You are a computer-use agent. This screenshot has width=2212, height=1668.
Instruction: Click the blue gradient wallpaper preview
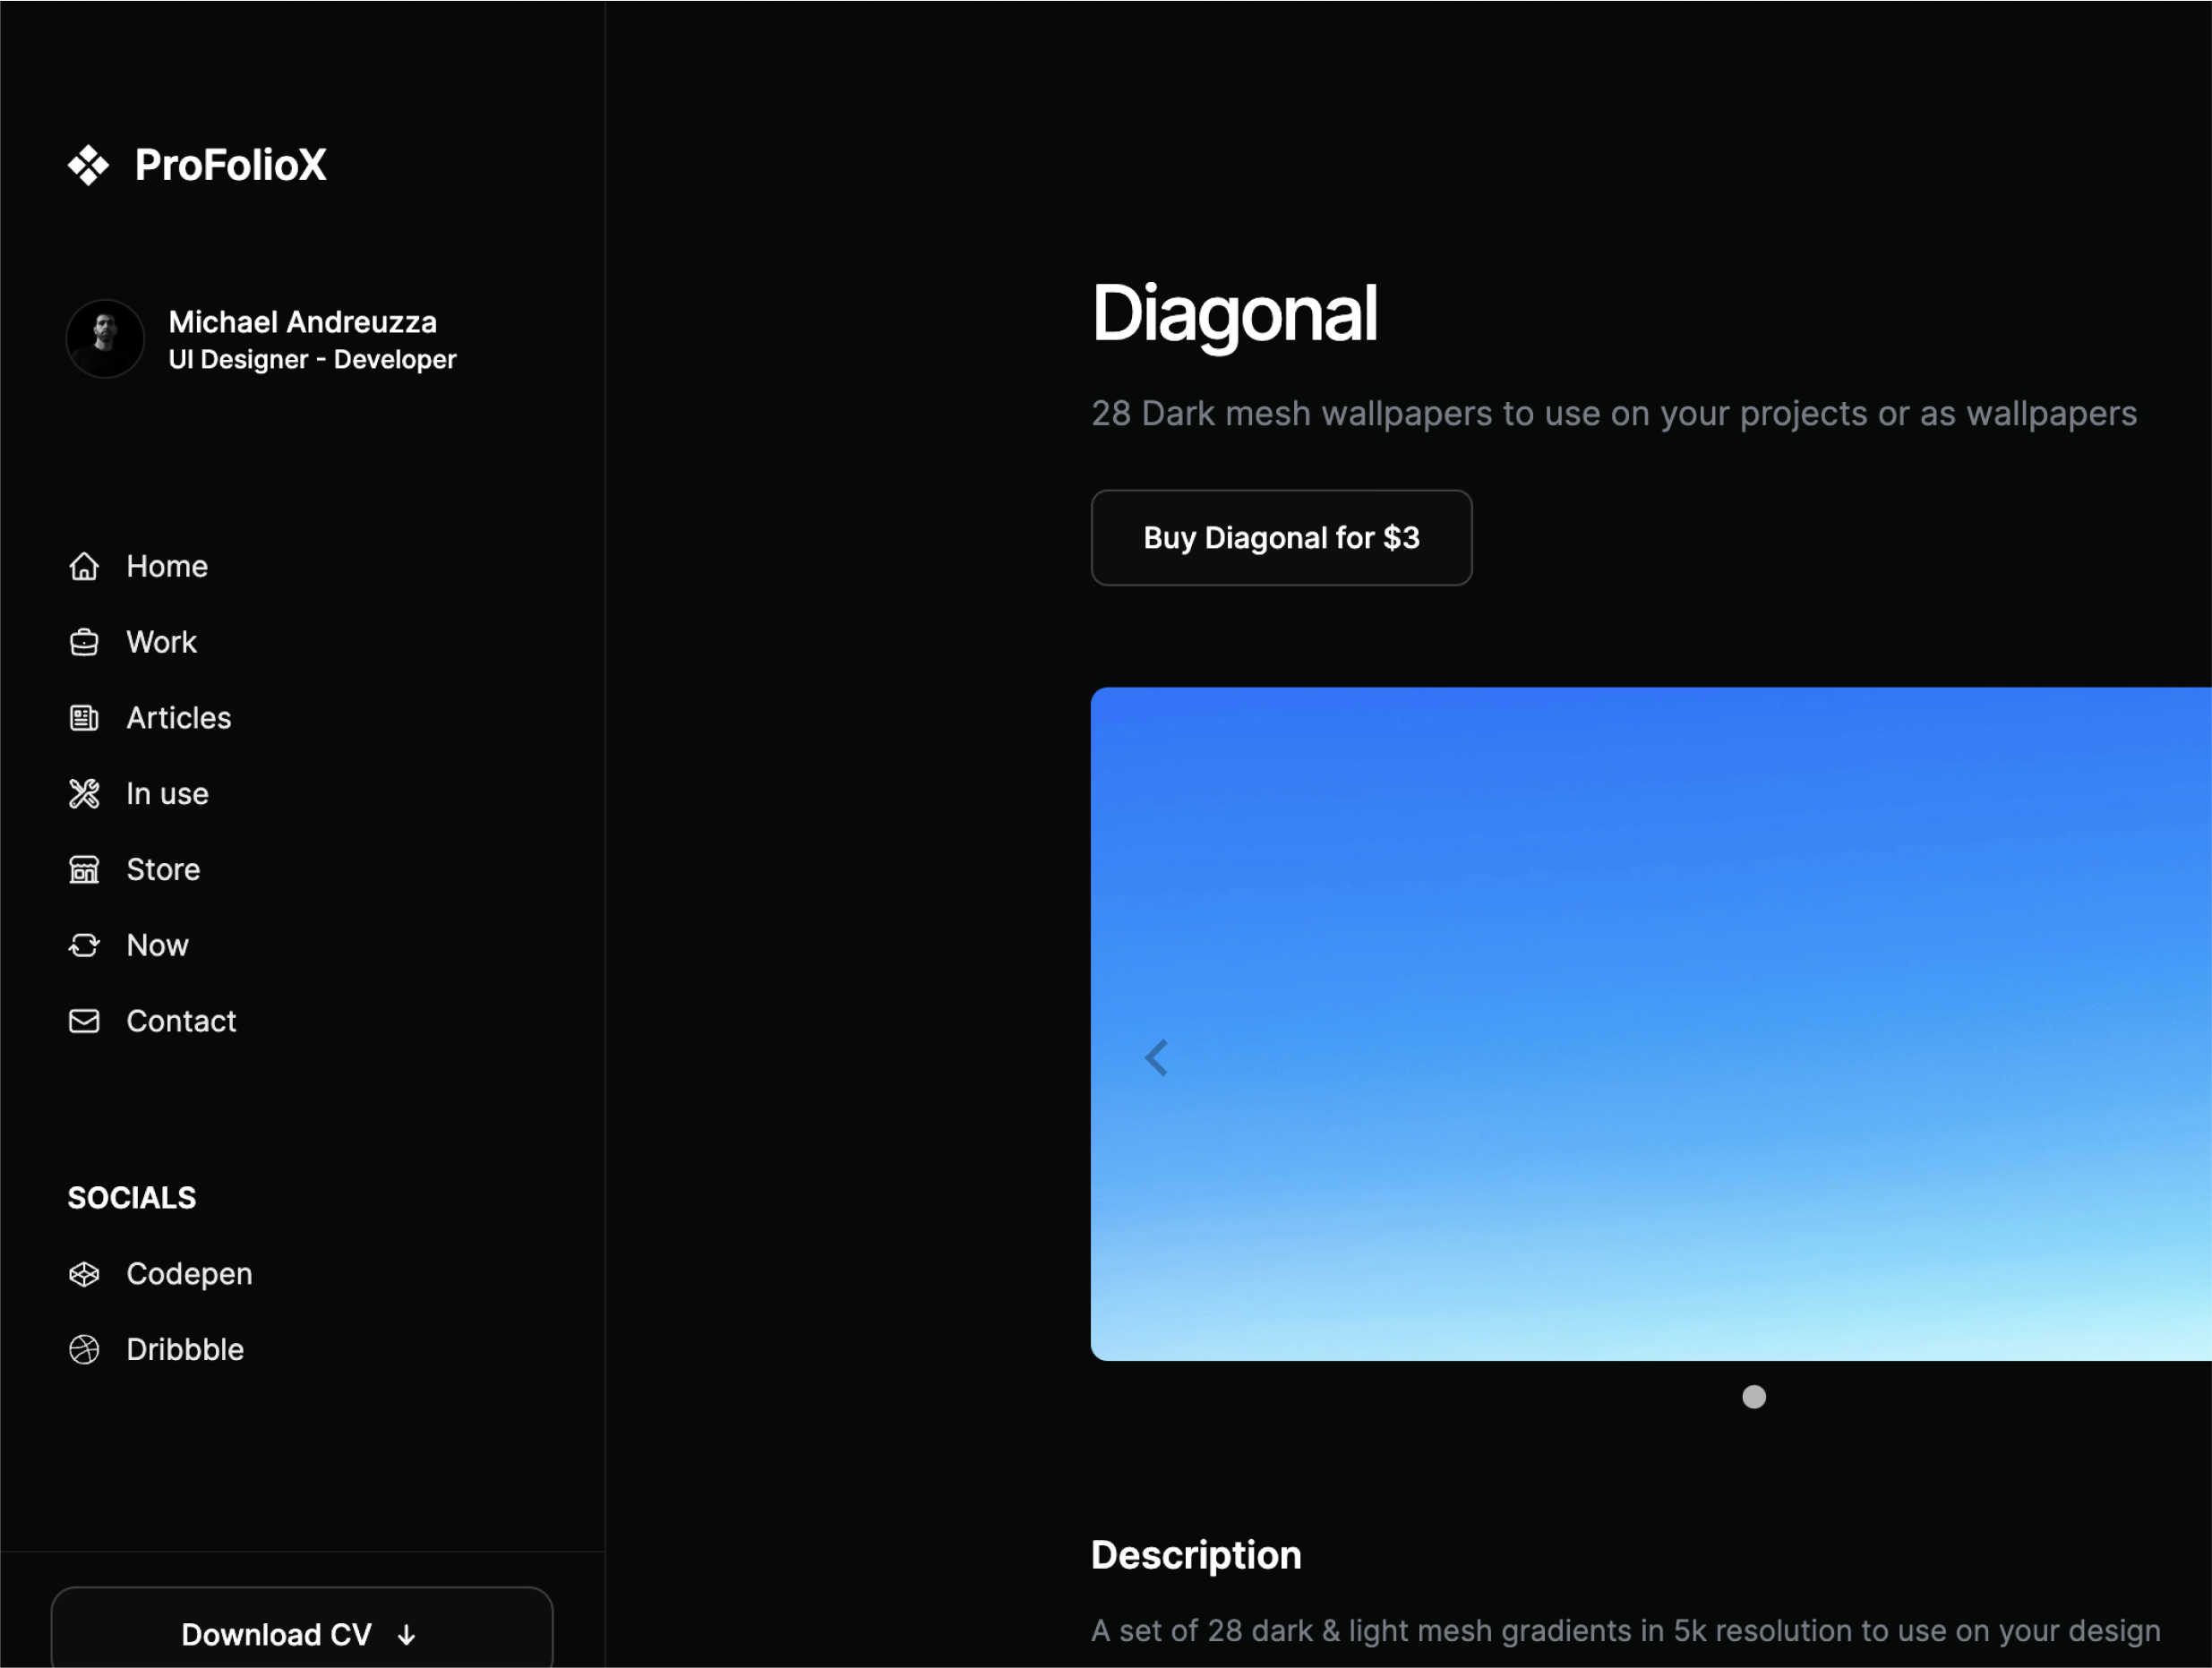(x=1651, y=1024)
